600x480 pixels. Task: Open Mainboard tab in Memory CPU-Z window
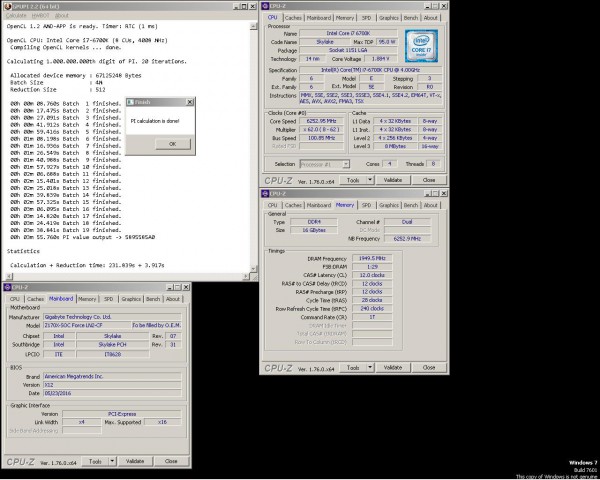[x=319, y=205]
